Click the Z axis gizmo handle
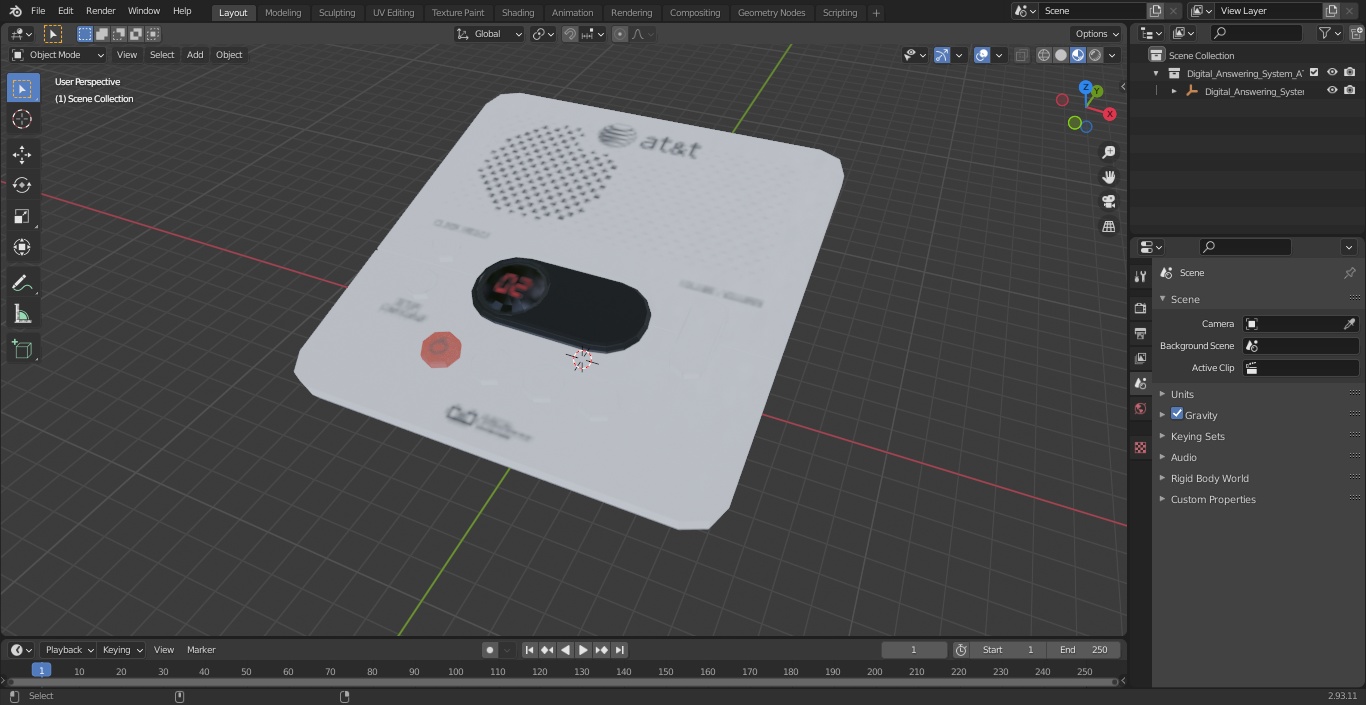1366x705 pixels. tap(1086, 88)
